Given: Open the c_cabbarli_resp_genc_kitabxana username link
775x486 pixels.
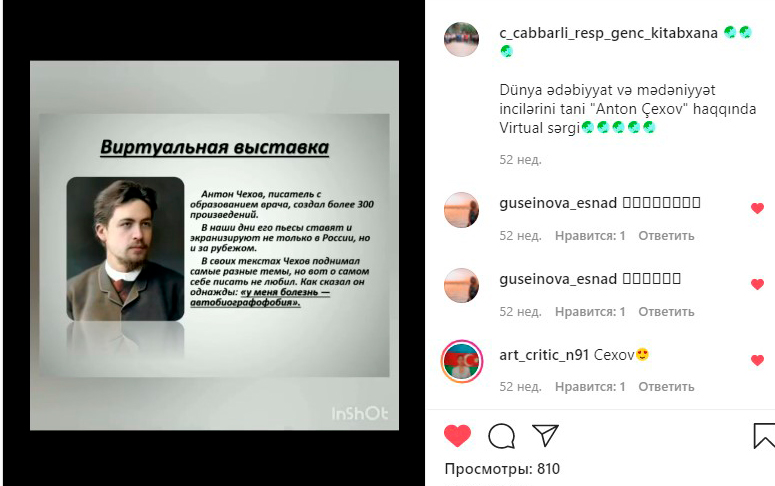Looking at the screenshot, I should click(608, 33).
